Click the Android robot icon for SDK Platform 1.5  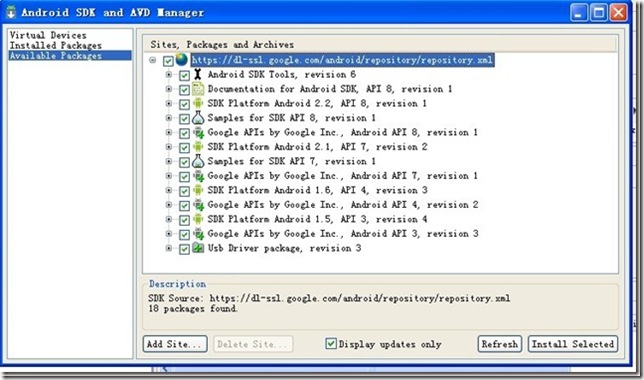[x=198, y=219]
